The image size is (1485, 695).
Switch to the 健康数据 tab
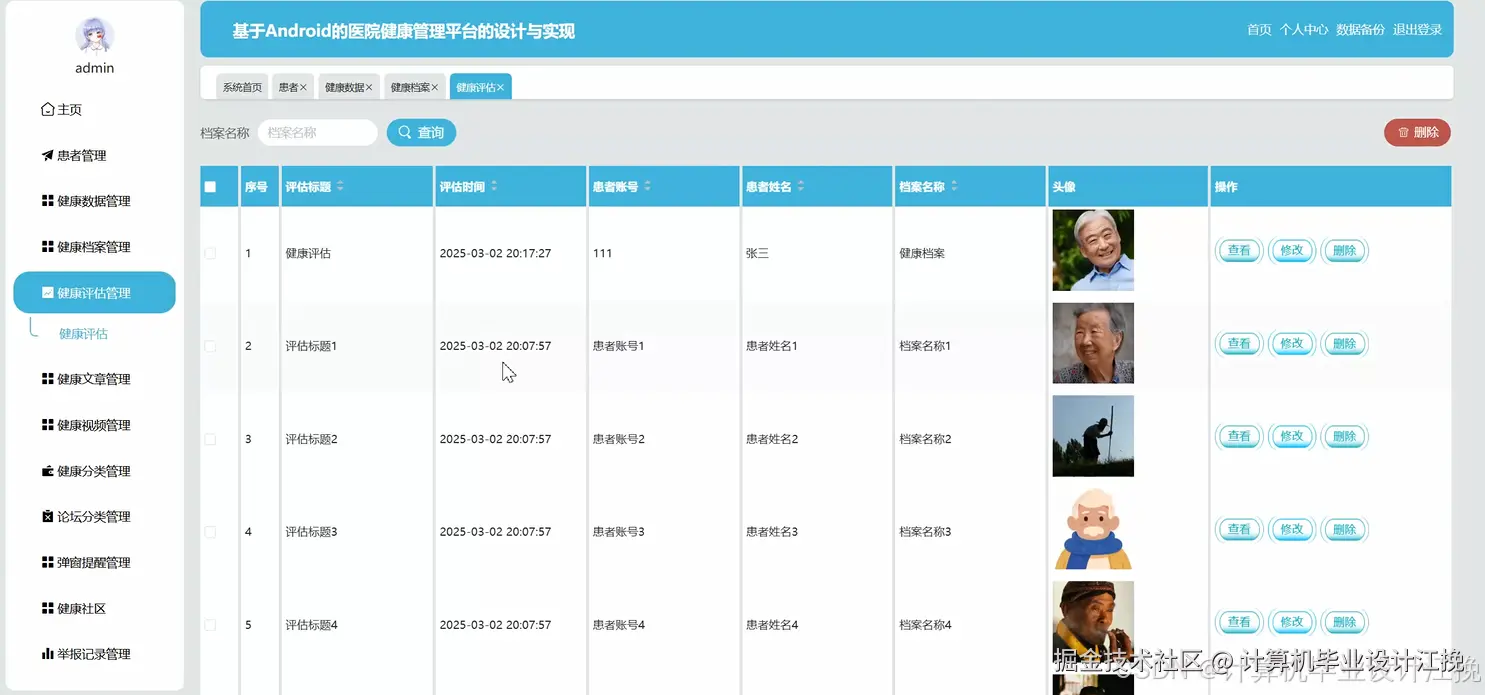pos(344,87)
